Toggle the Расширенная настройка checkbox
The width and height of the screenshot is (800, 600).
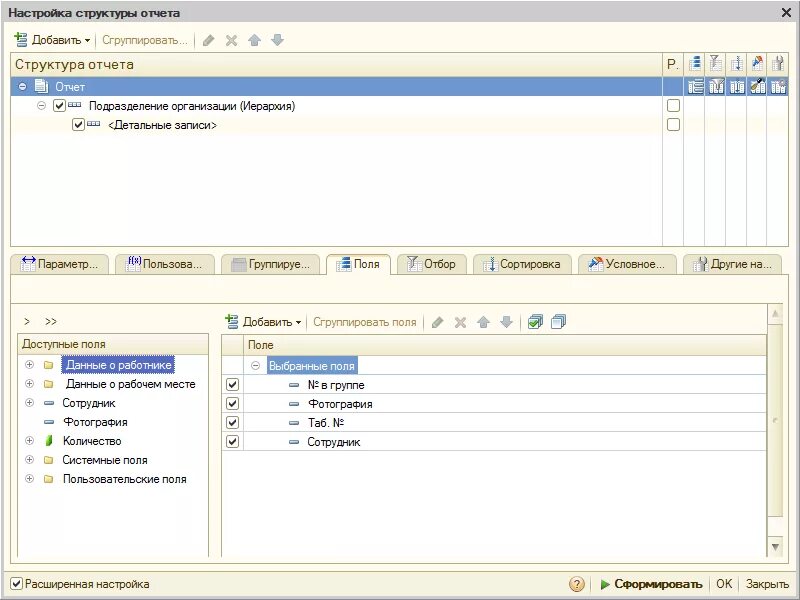click(17, 584)
